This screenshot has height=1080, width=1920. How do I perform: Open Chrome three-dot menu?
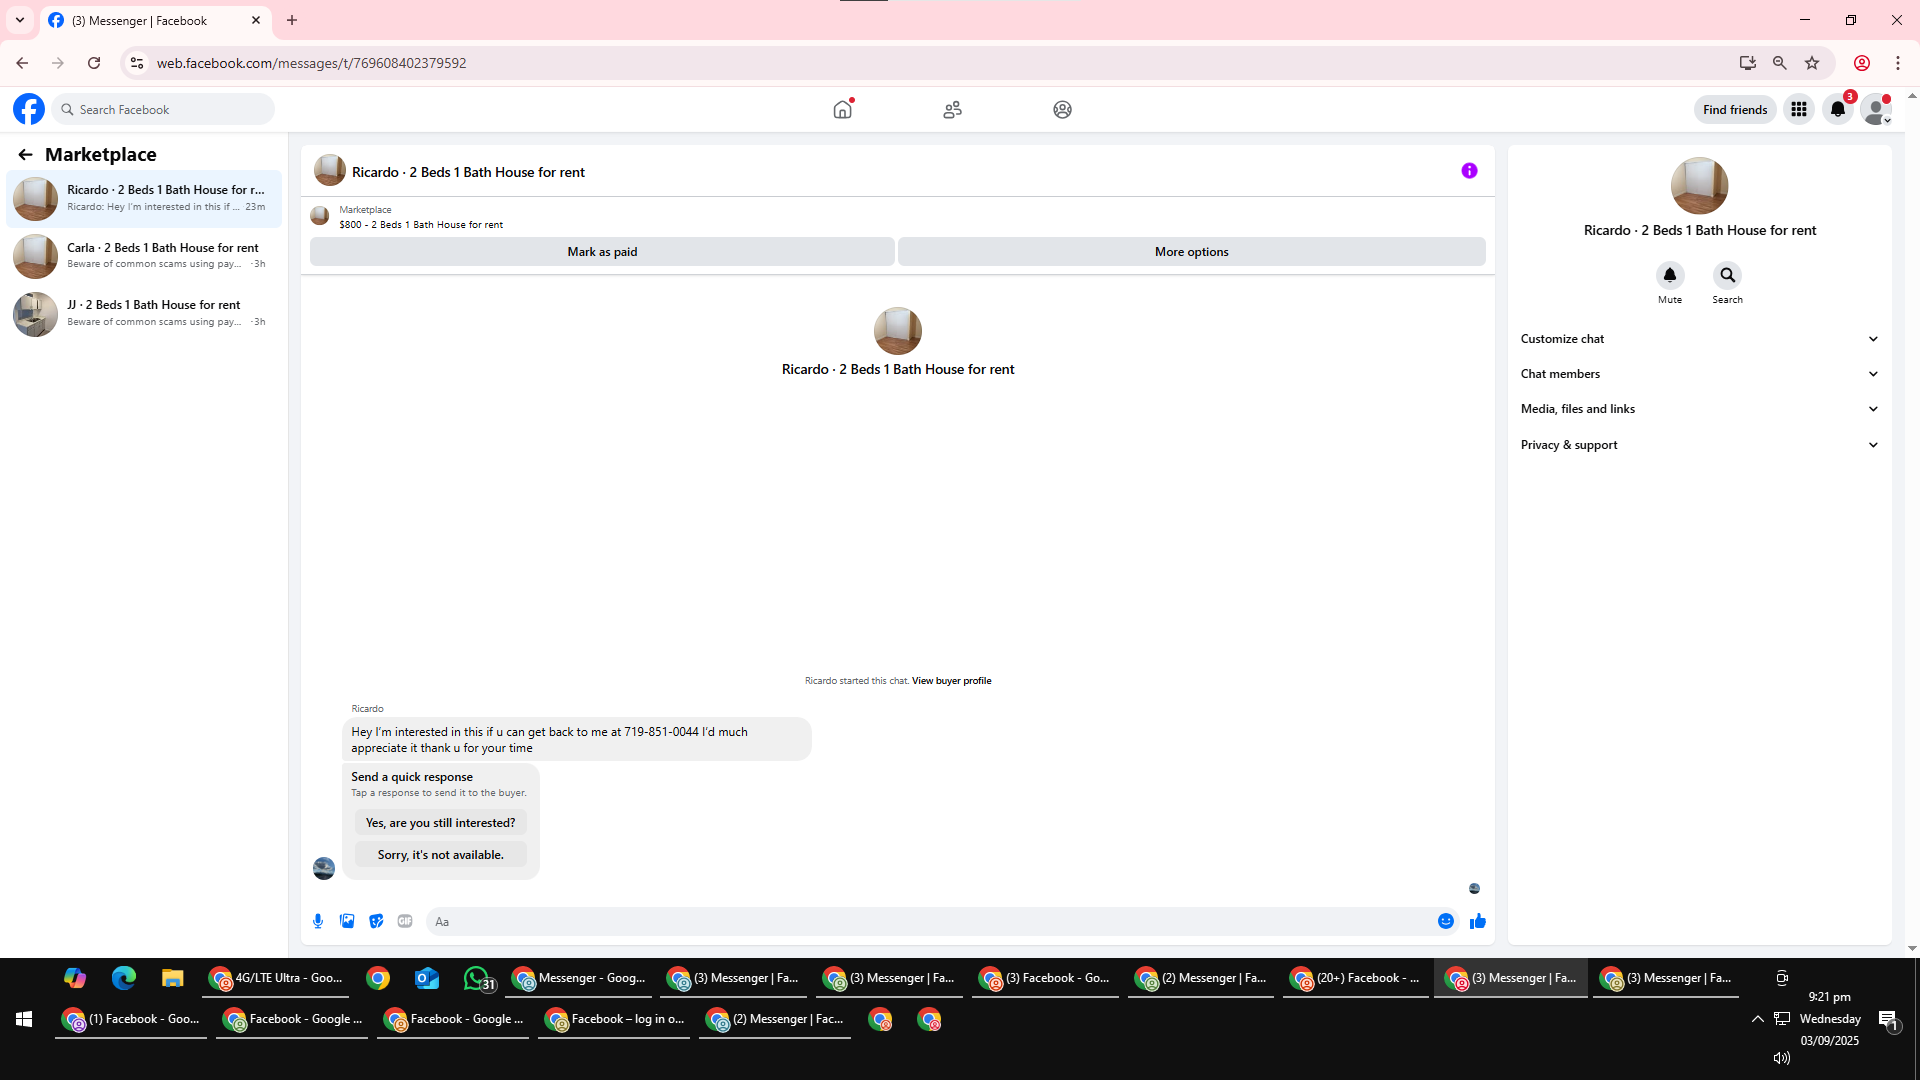click(x=1898, y=63)
